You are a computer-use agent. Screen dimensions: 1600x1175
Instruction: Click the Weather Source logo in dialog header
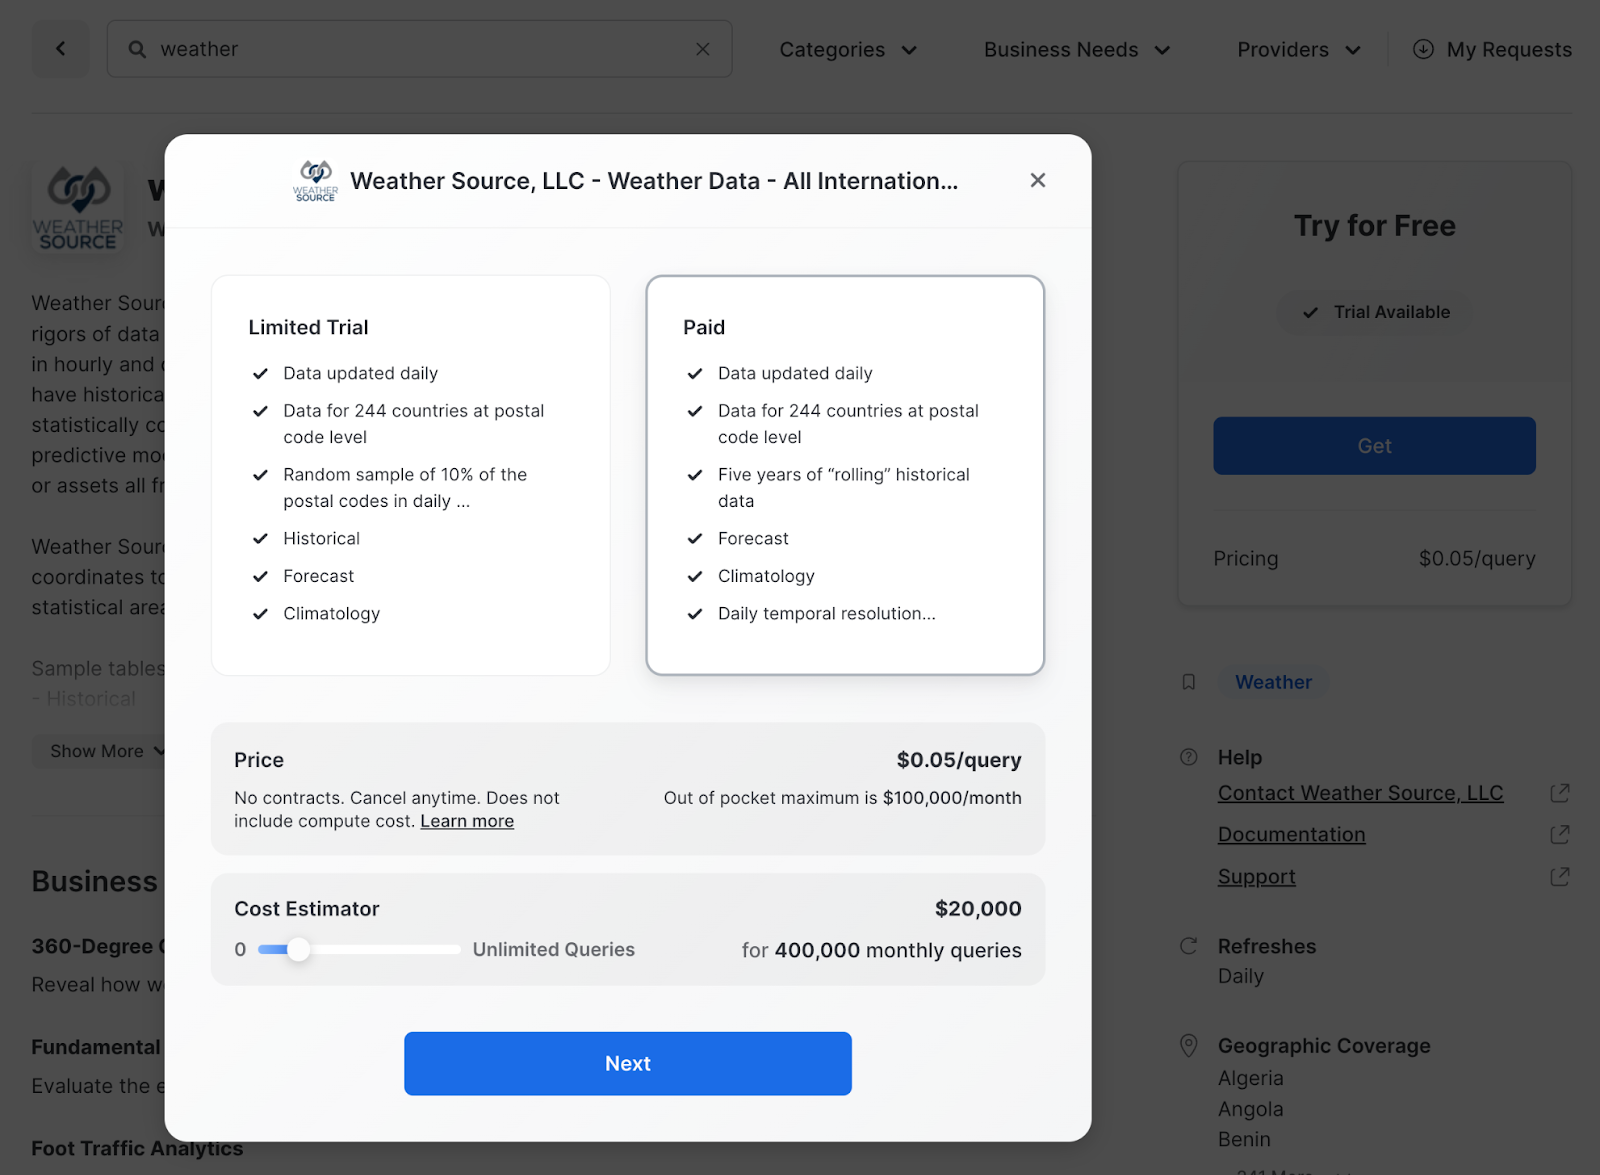(x=316, y=181)
